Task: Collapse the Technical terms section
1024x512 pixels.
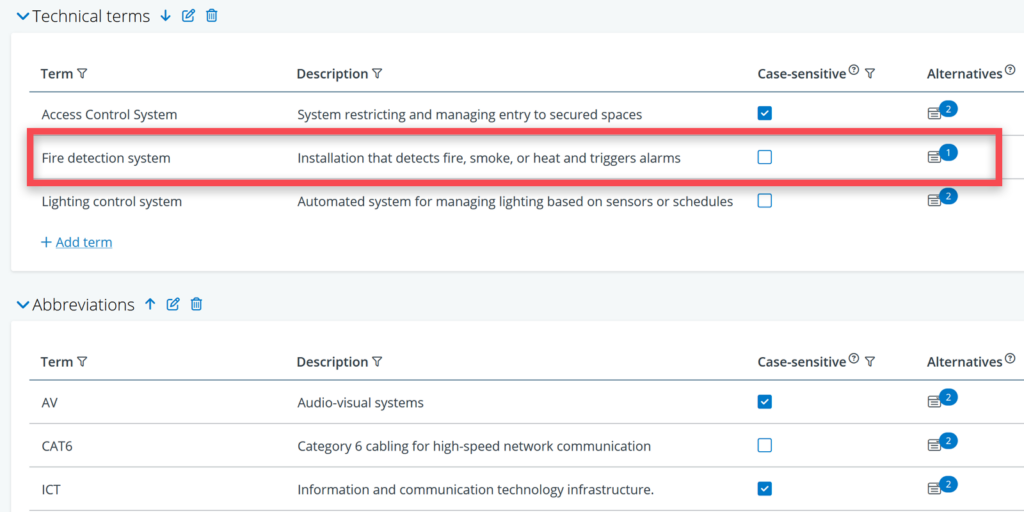Action: [x=22, y=17]
